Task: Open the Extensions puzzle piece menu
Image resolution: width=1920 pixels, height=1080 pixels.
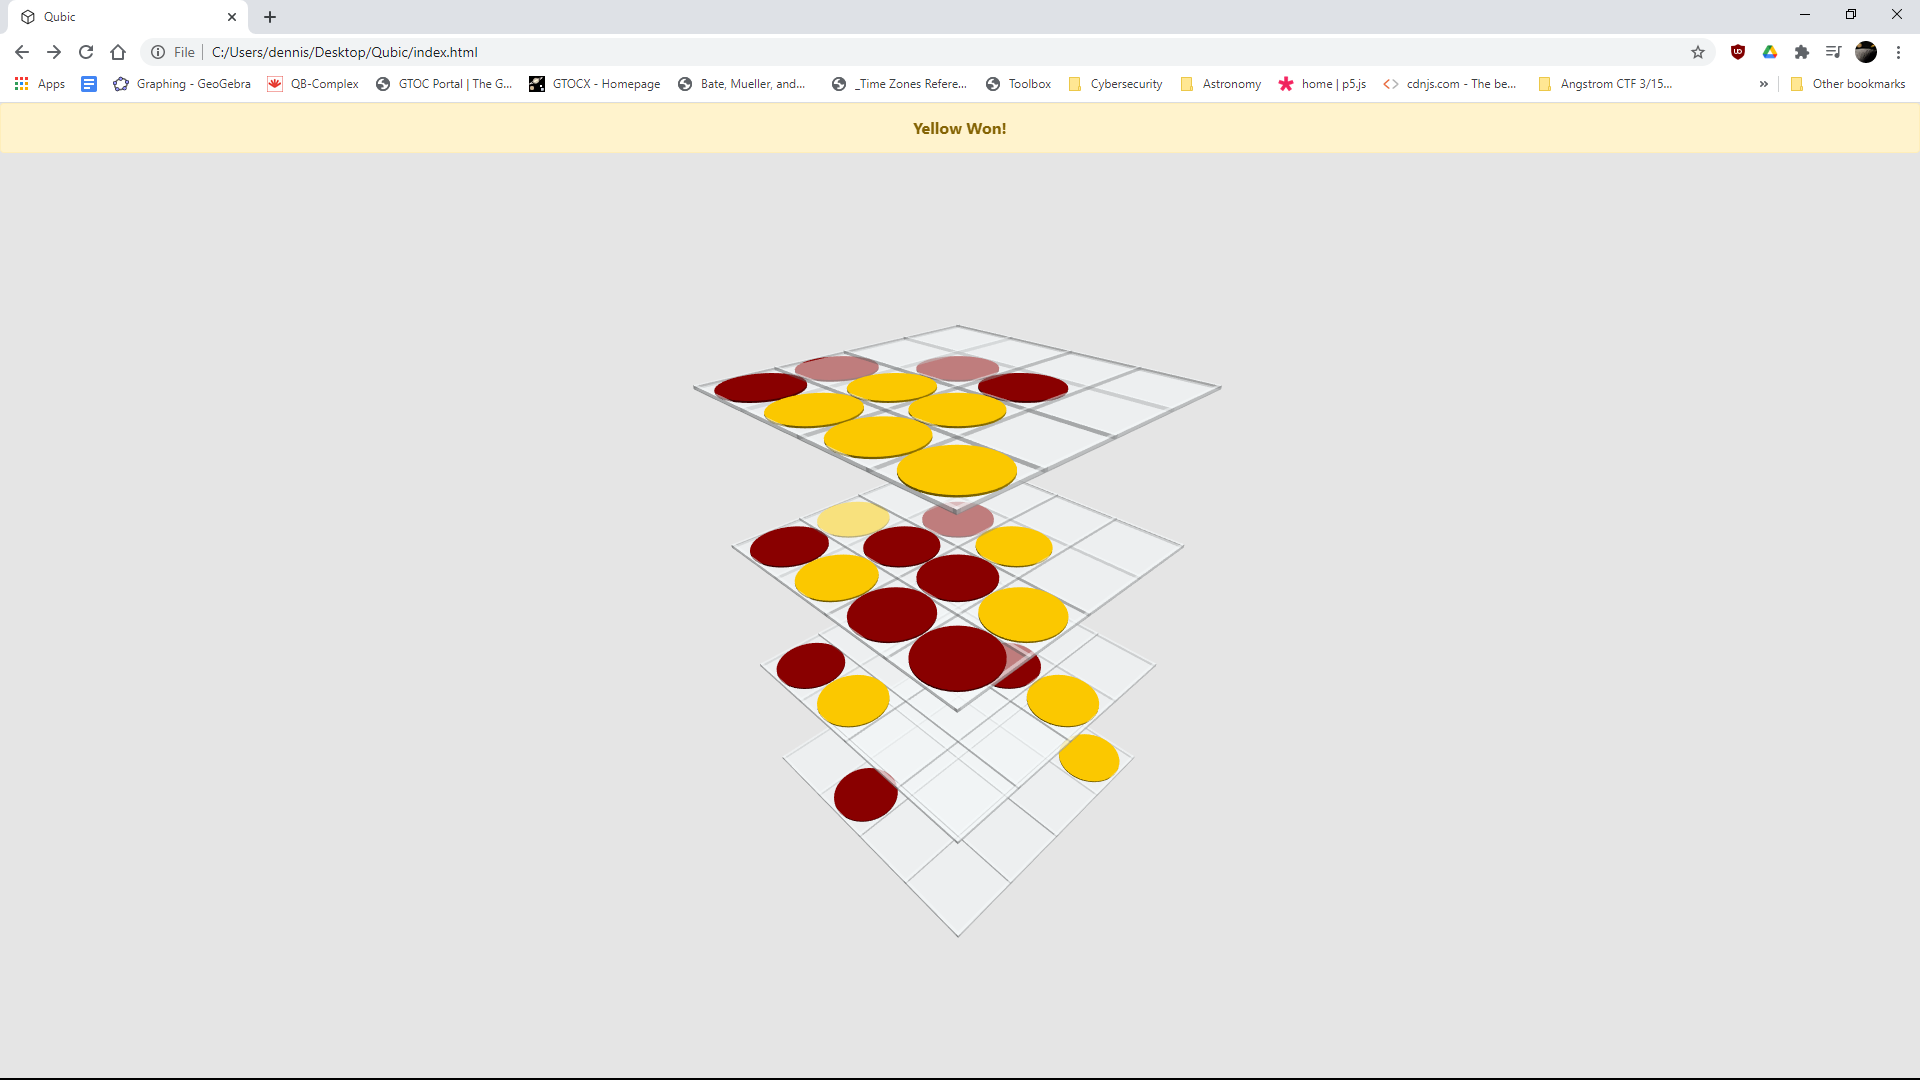Action: [1802, 52]
